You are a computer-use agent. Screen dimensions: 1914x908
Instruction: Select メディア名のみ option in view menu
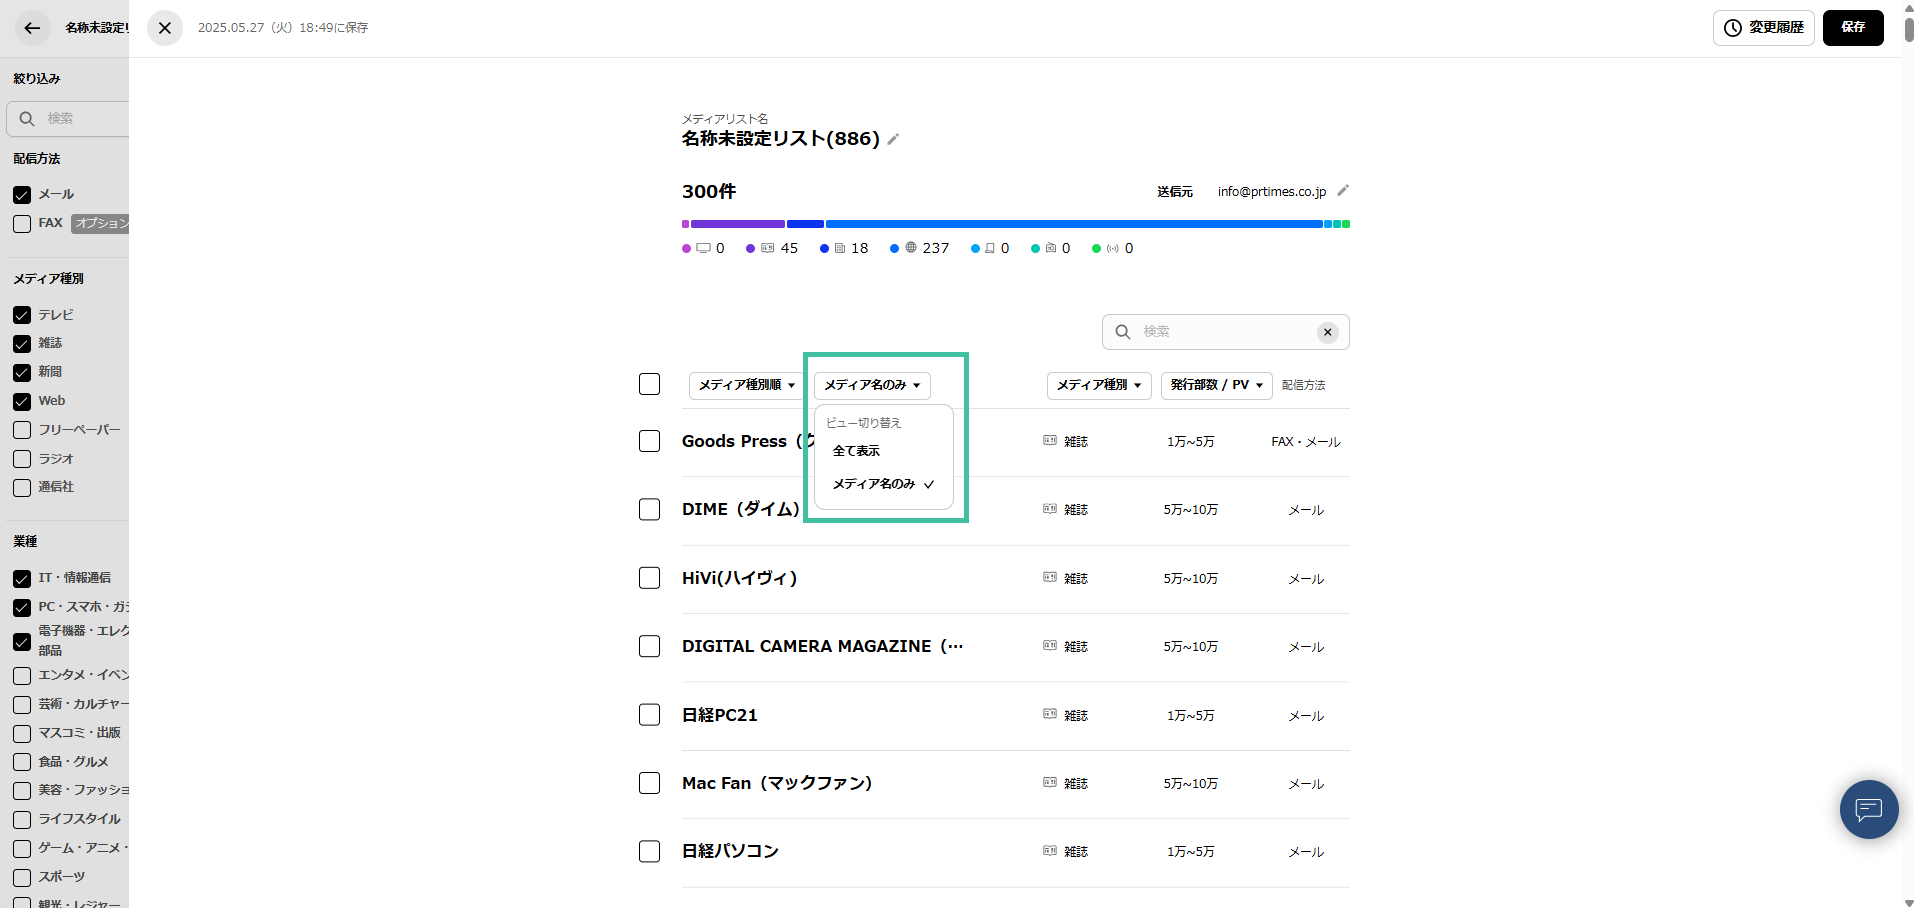click(874, 484)
